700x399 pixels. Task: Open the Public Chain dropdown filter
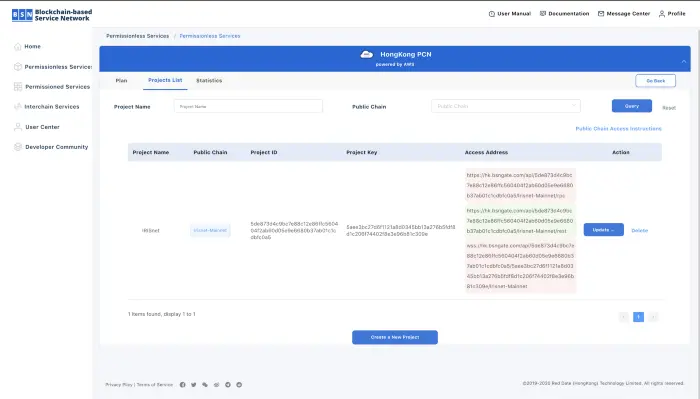[x=506, y=106]
